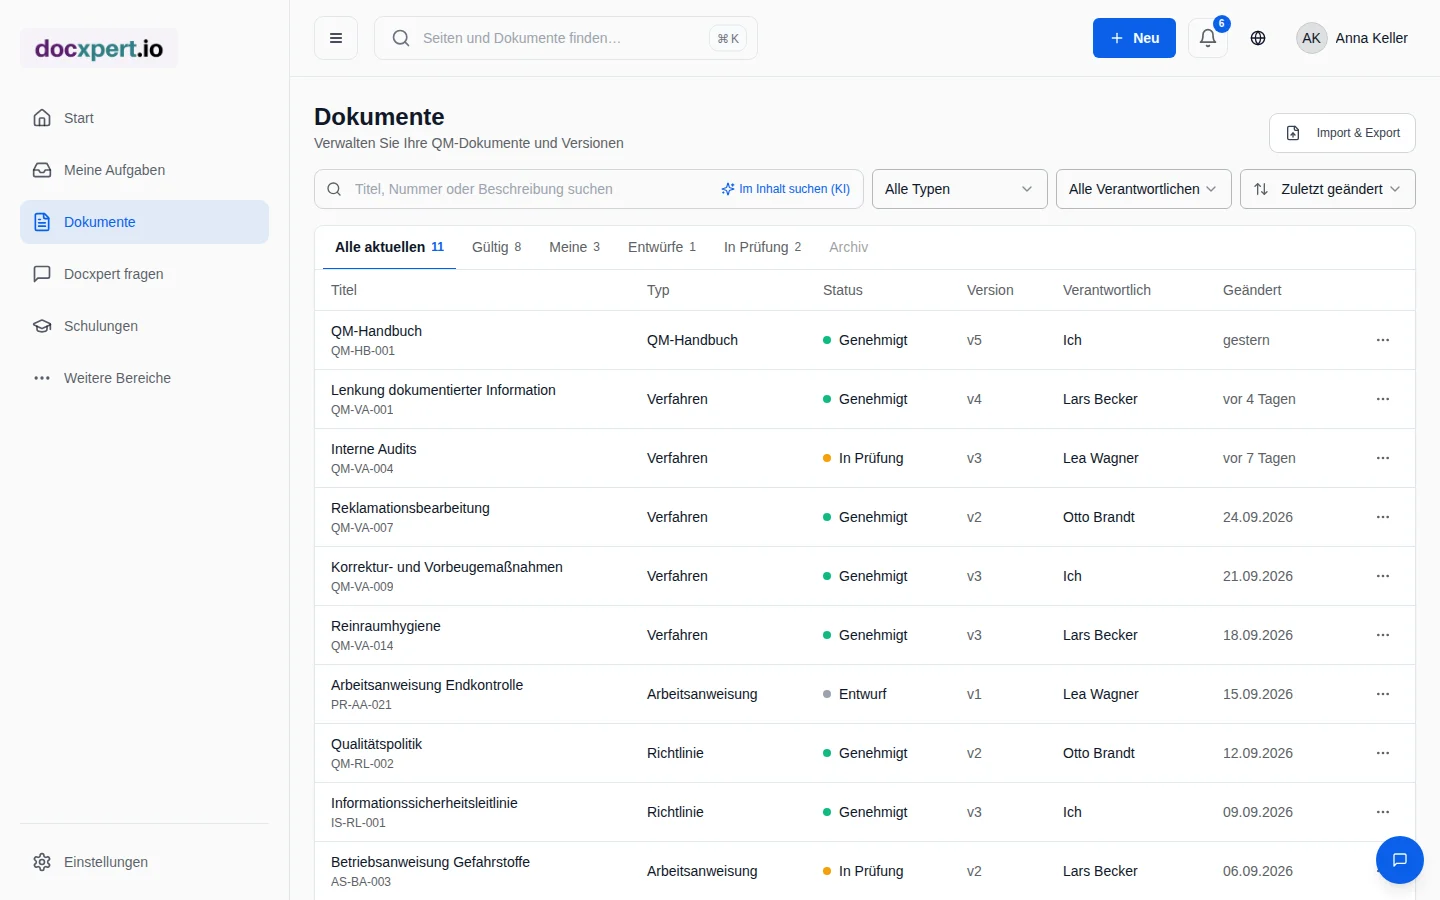Viewport: 1440px width, 900px height.
Task: Expand Weitere Bereiche in sidebar
Action: click(144, 378)
